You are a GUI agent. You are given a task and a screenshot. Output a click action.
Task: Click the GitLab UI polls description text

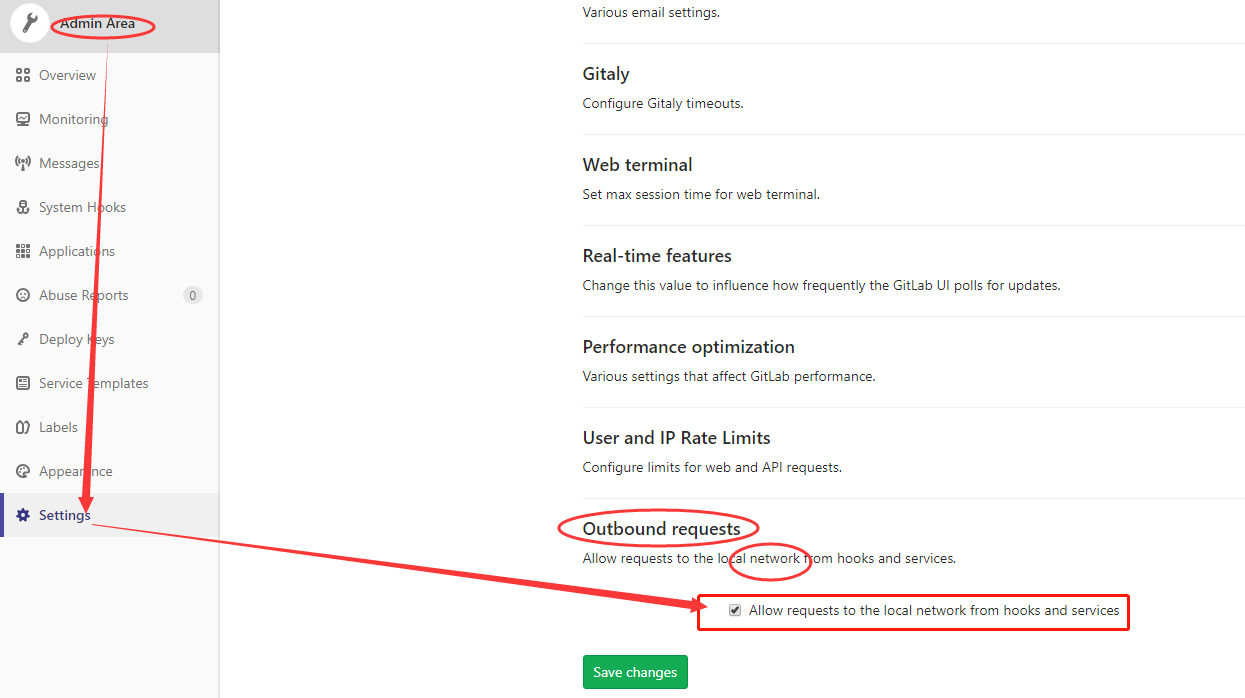(821, 285)
